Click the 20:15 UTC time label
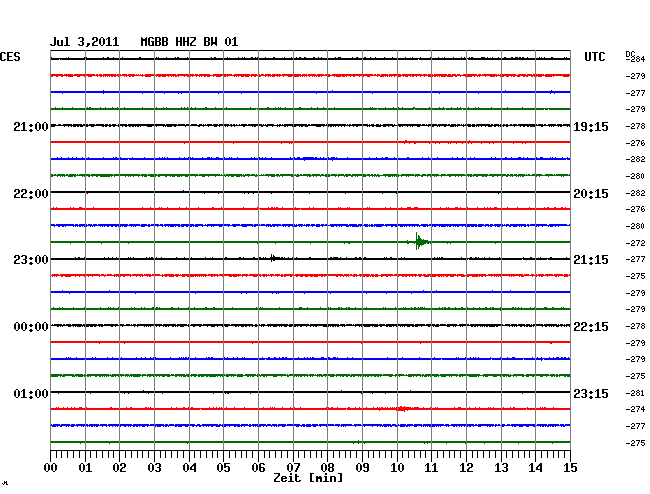 (x=591, y=194)
